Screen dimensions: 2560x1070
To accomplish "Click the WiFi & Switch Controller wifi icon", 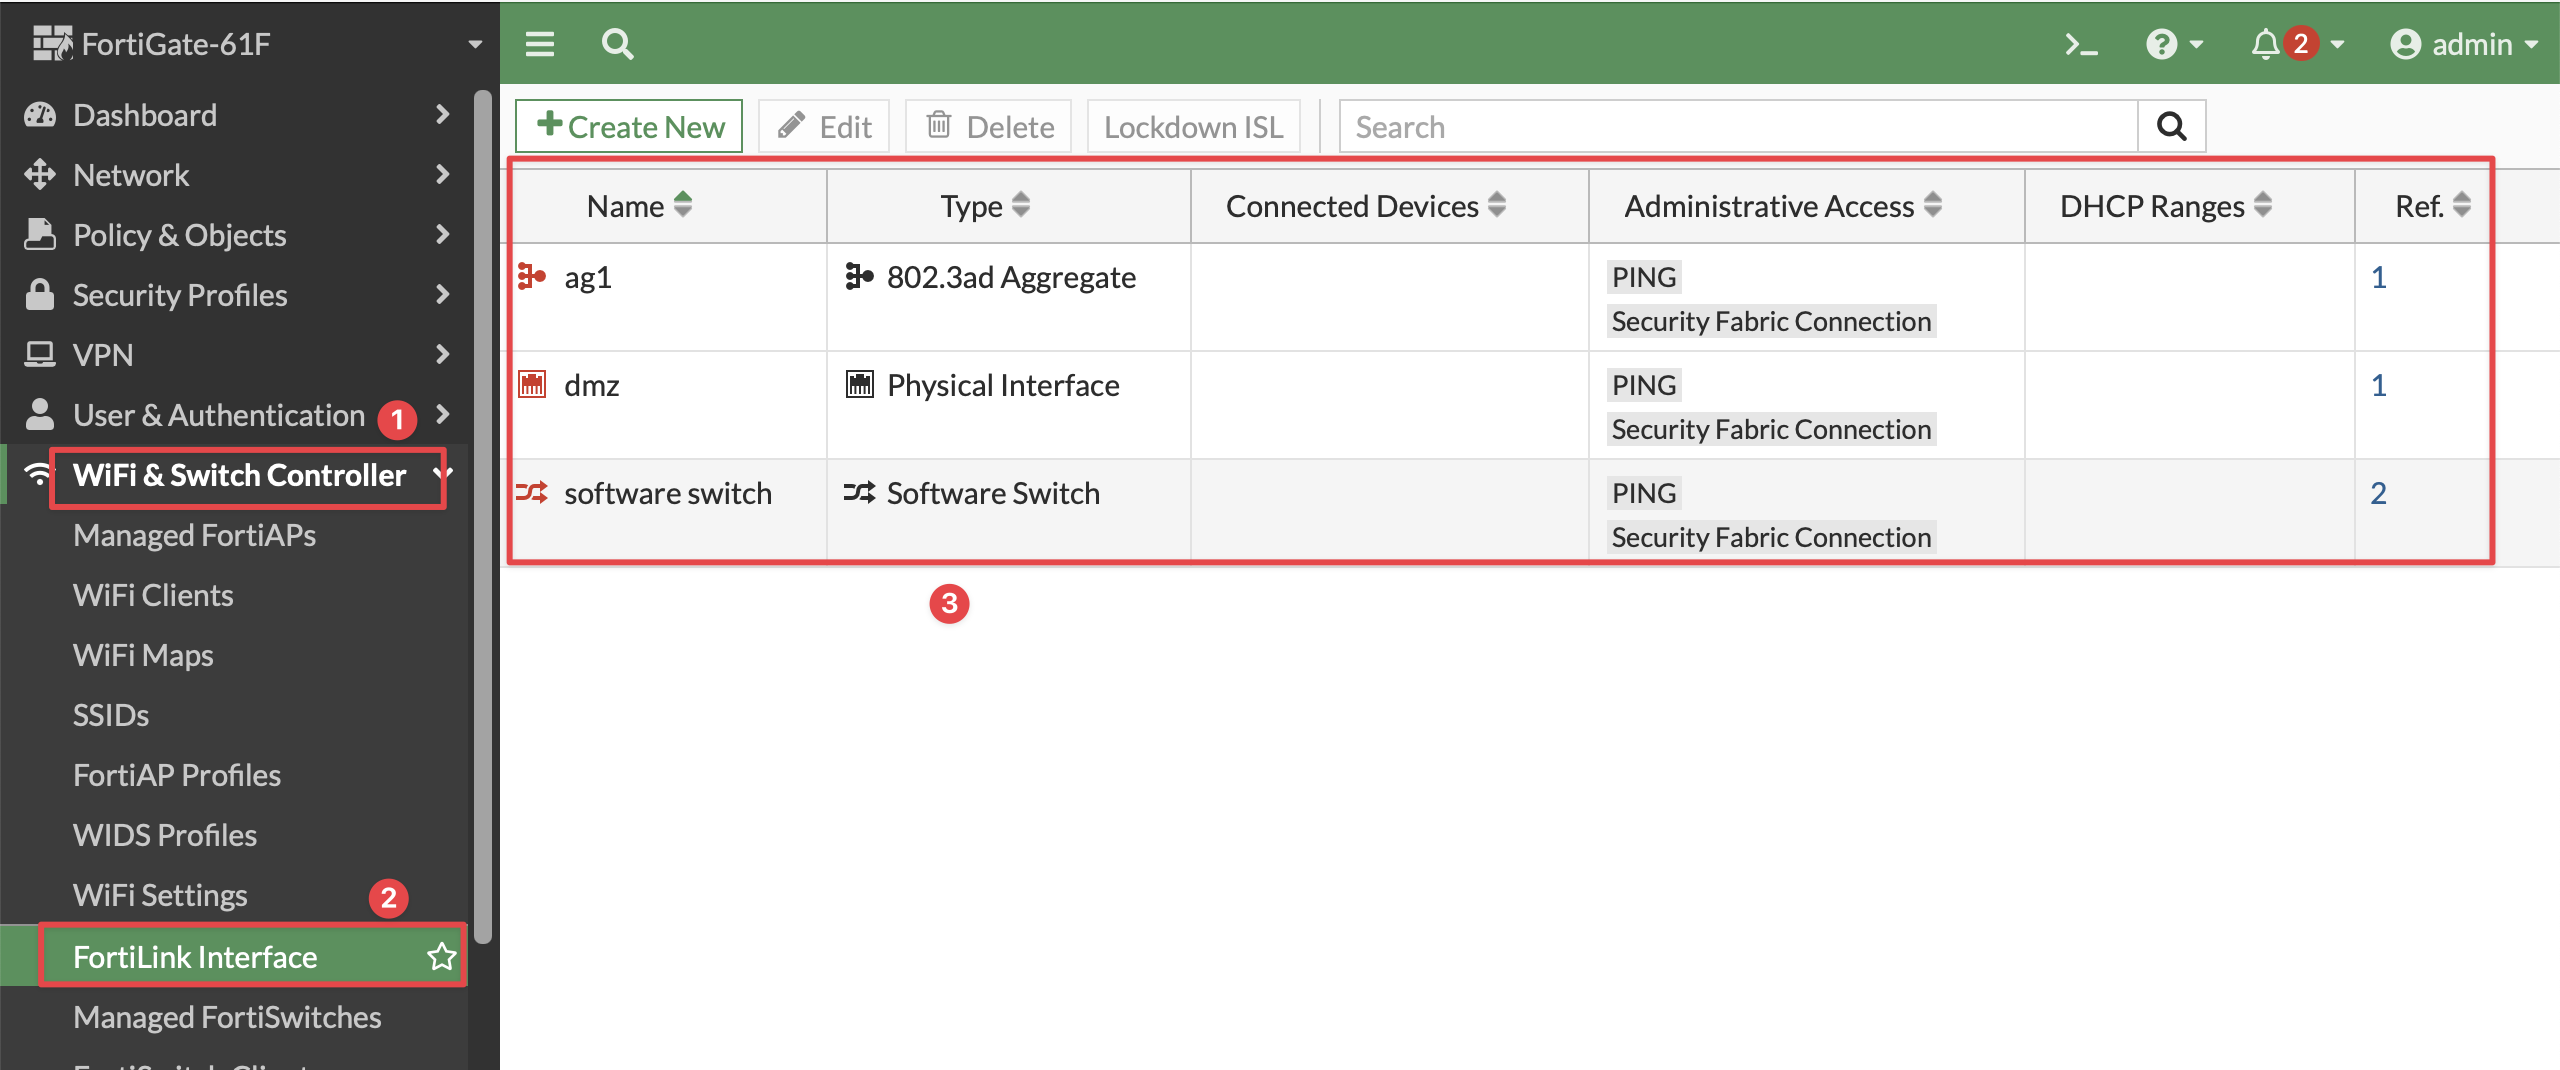I will [x=38, y=474].
